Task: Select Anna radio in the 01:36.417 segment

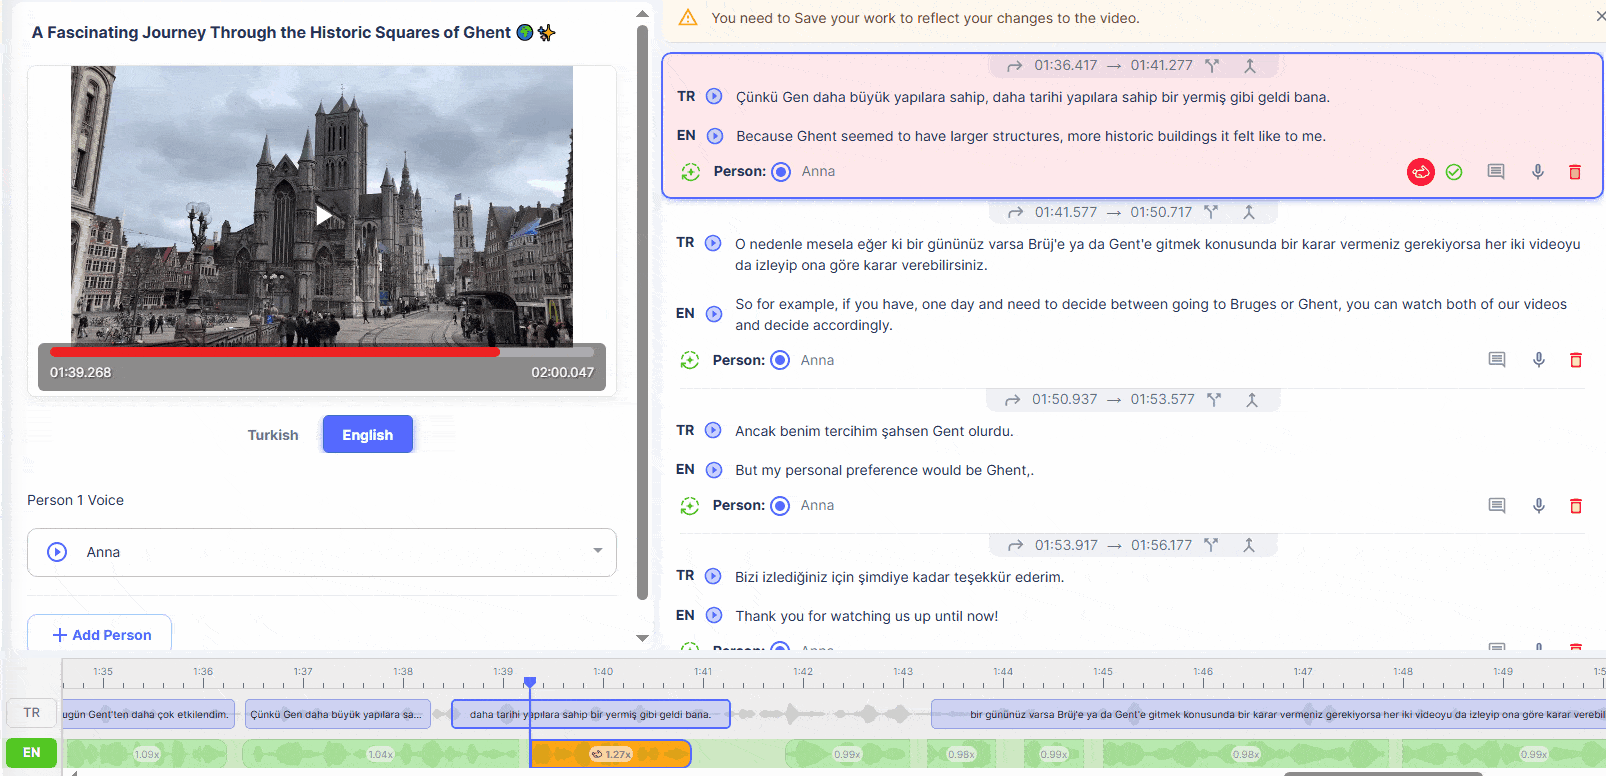Action: click(x=781, y=172)
